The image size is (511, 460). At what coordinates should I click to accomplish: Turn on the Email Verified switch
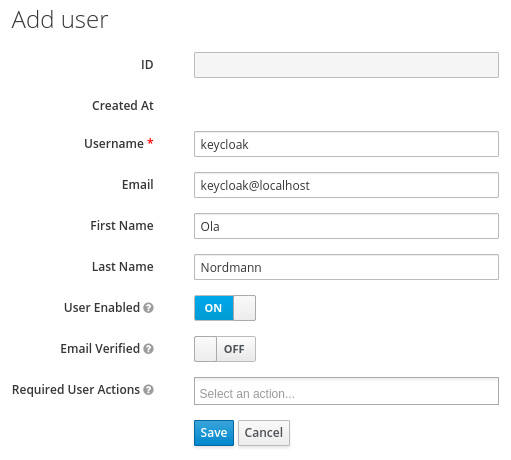[x=225, y=349]
